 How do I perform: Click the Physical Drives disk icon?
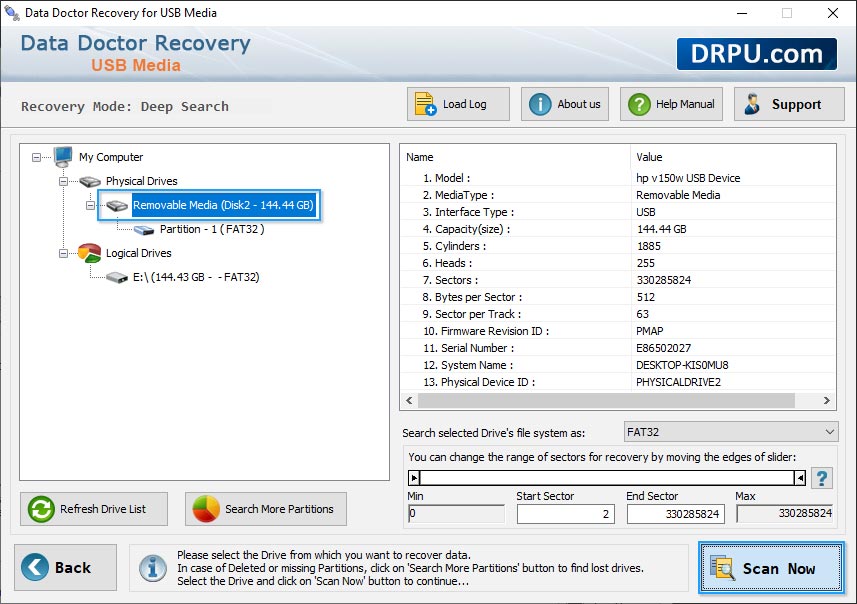[x=90, y=181]
